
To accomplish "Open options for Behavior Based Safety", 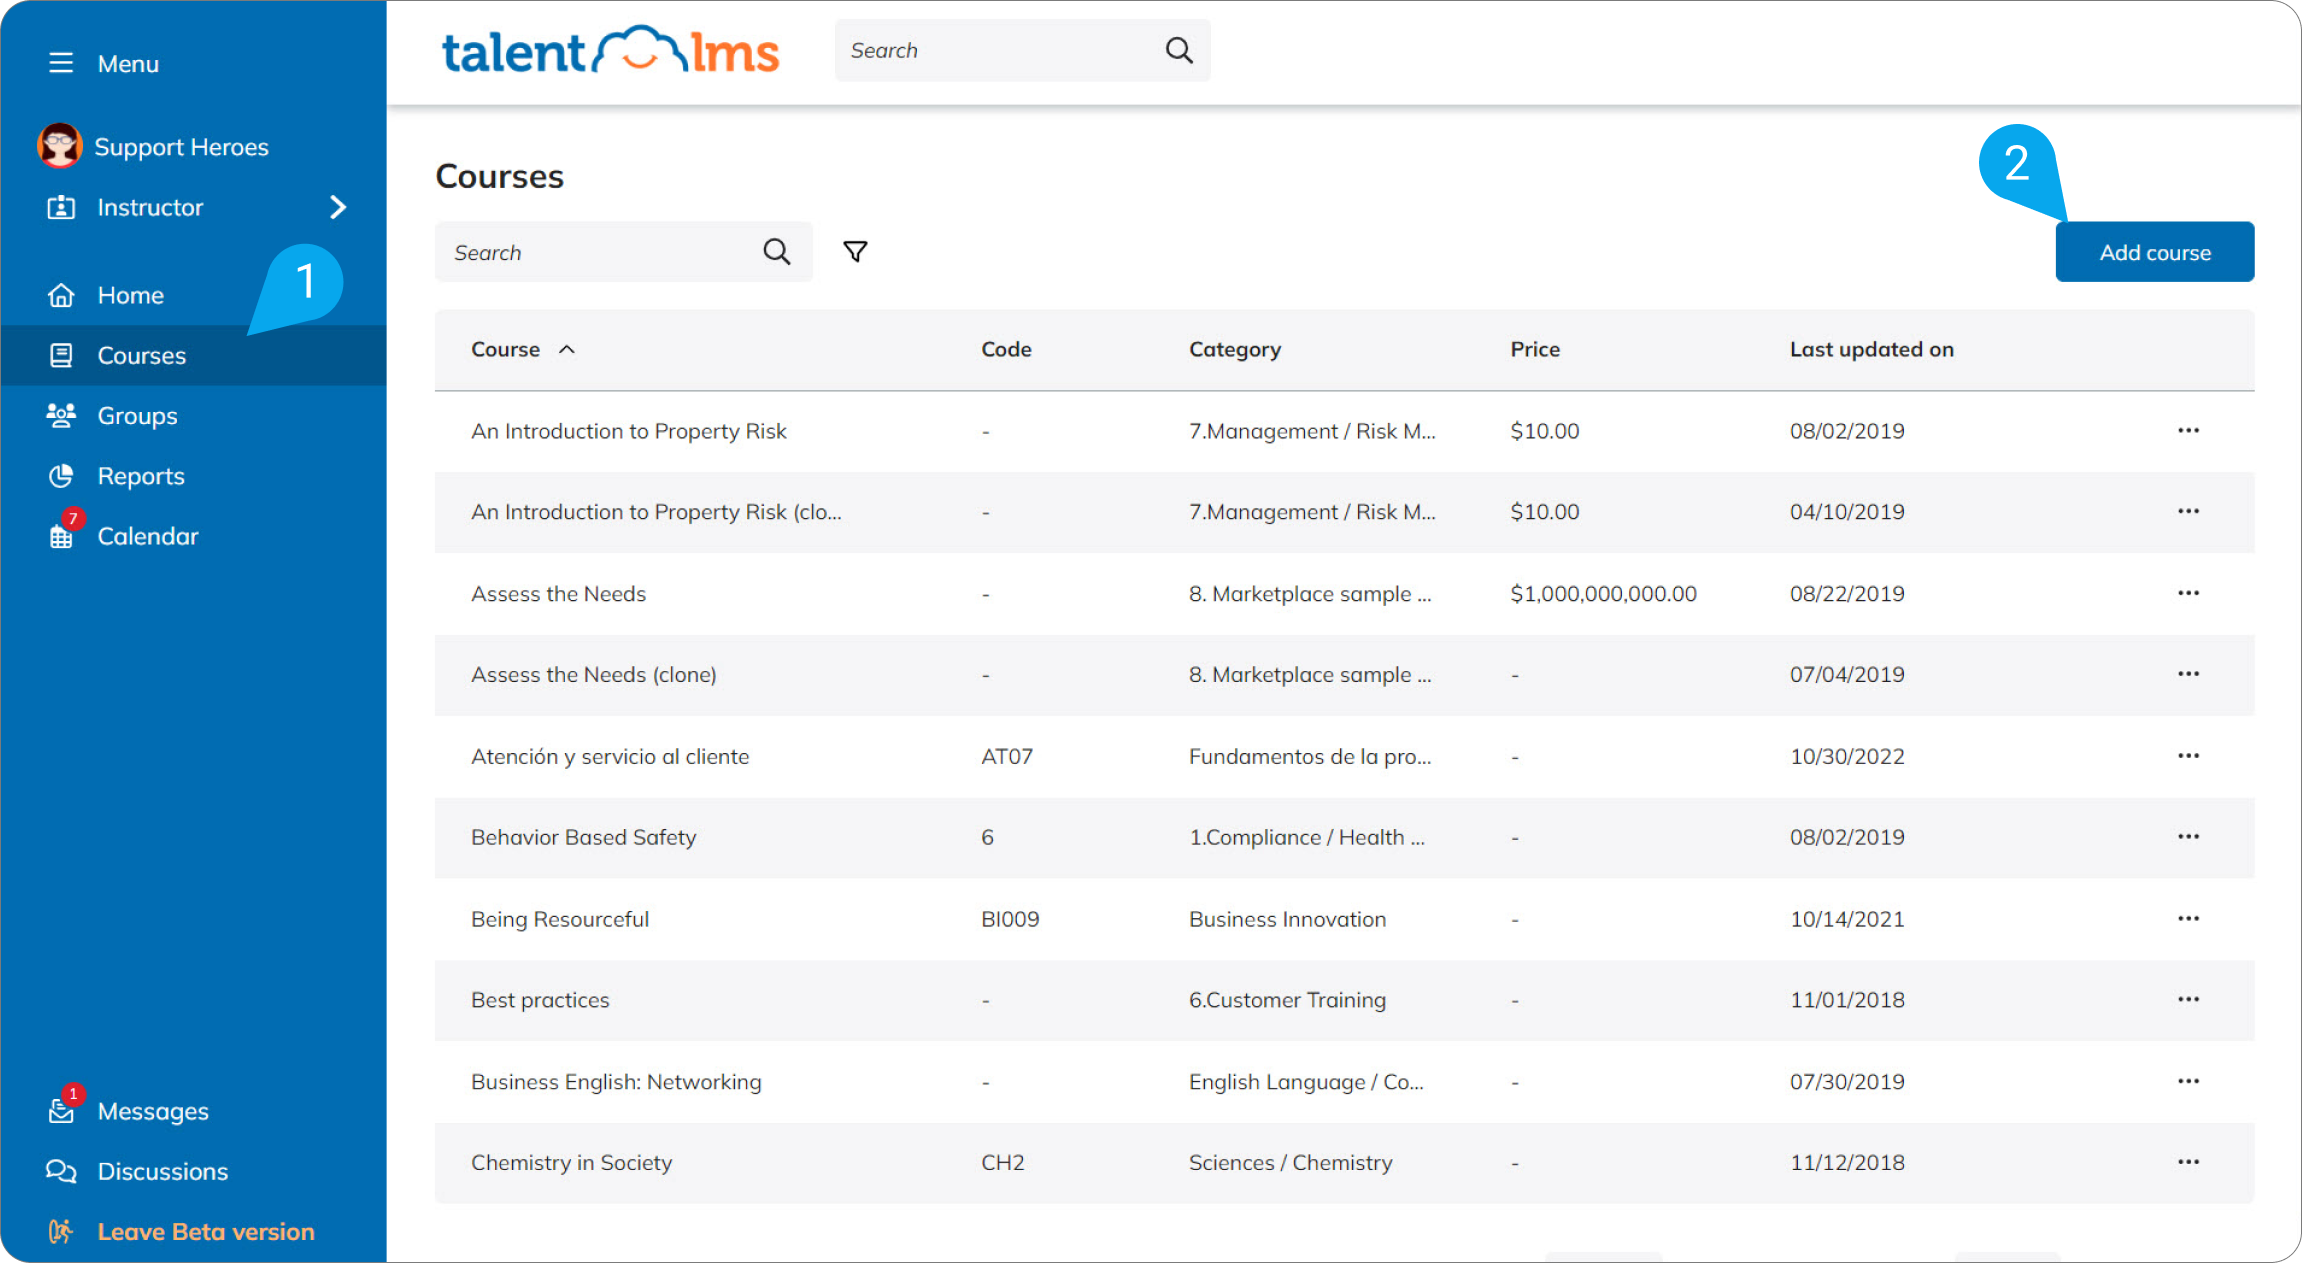I will tap(2188, 837).
